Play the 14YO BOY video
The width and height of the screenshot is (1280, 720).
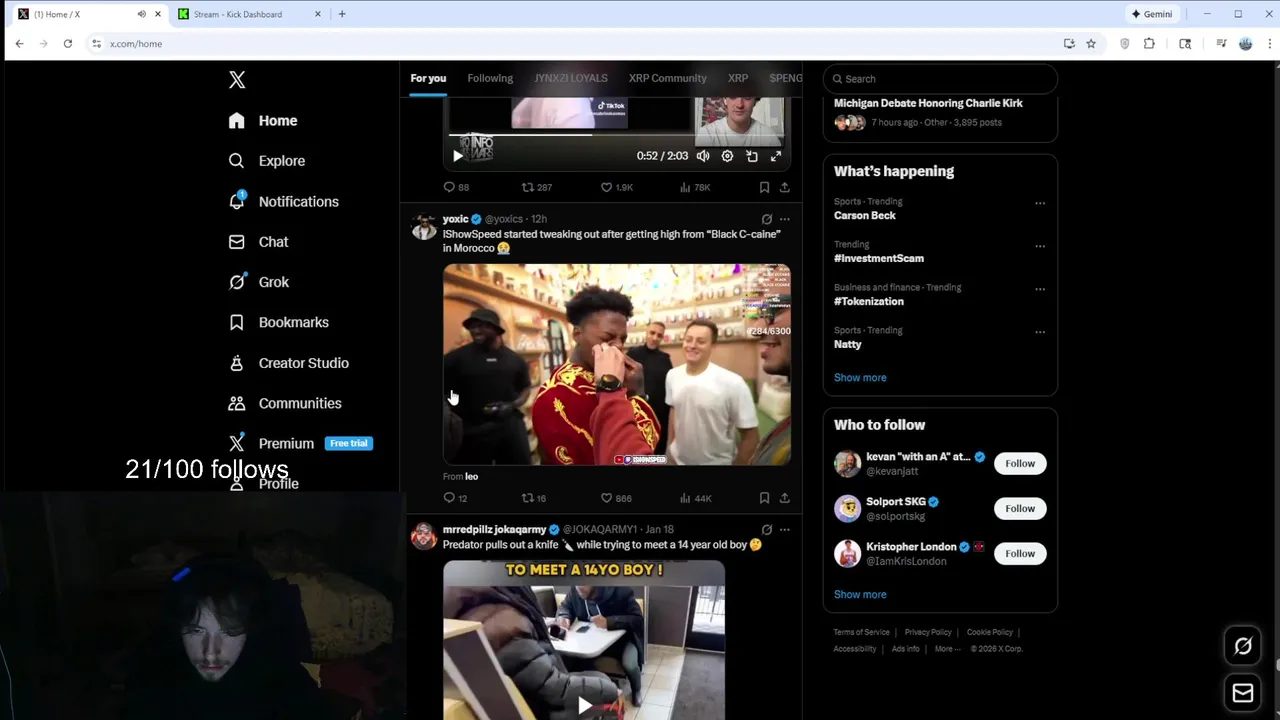pyautogui.click(x=584, y=706)
